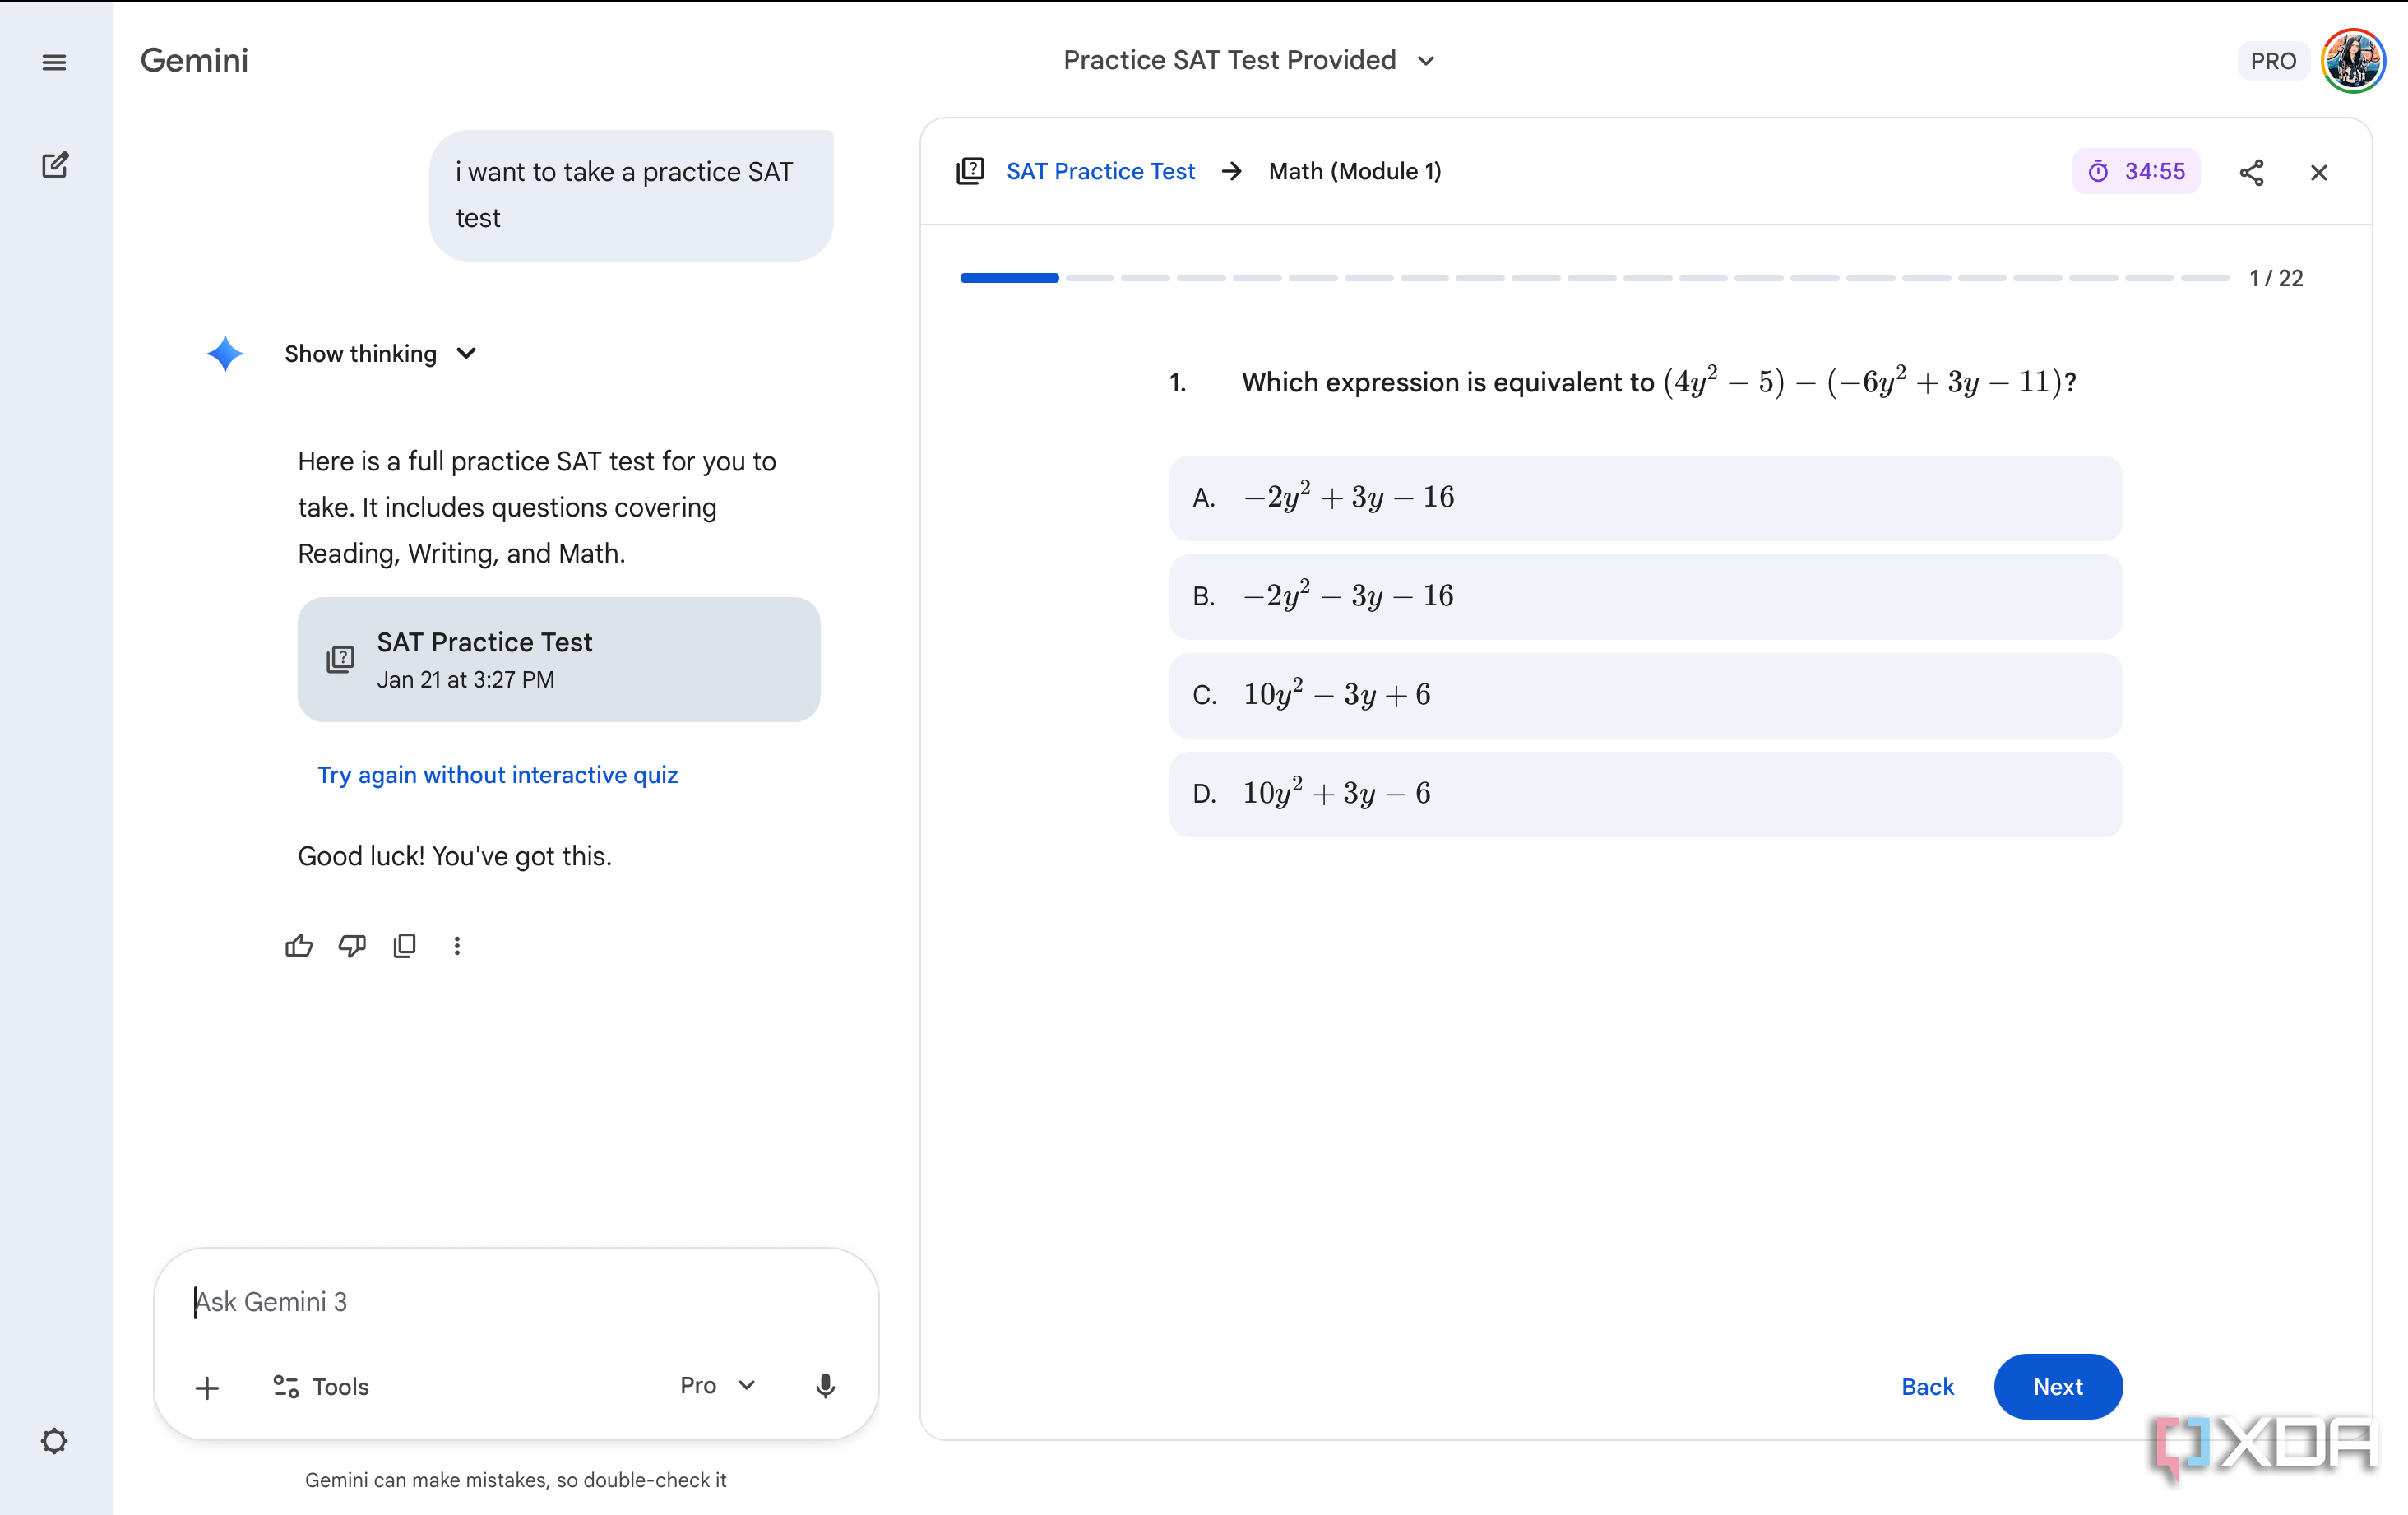Share the quiz with share icon
The height and width of the screenshot is (1515, 2408).
click(2251, 172)
